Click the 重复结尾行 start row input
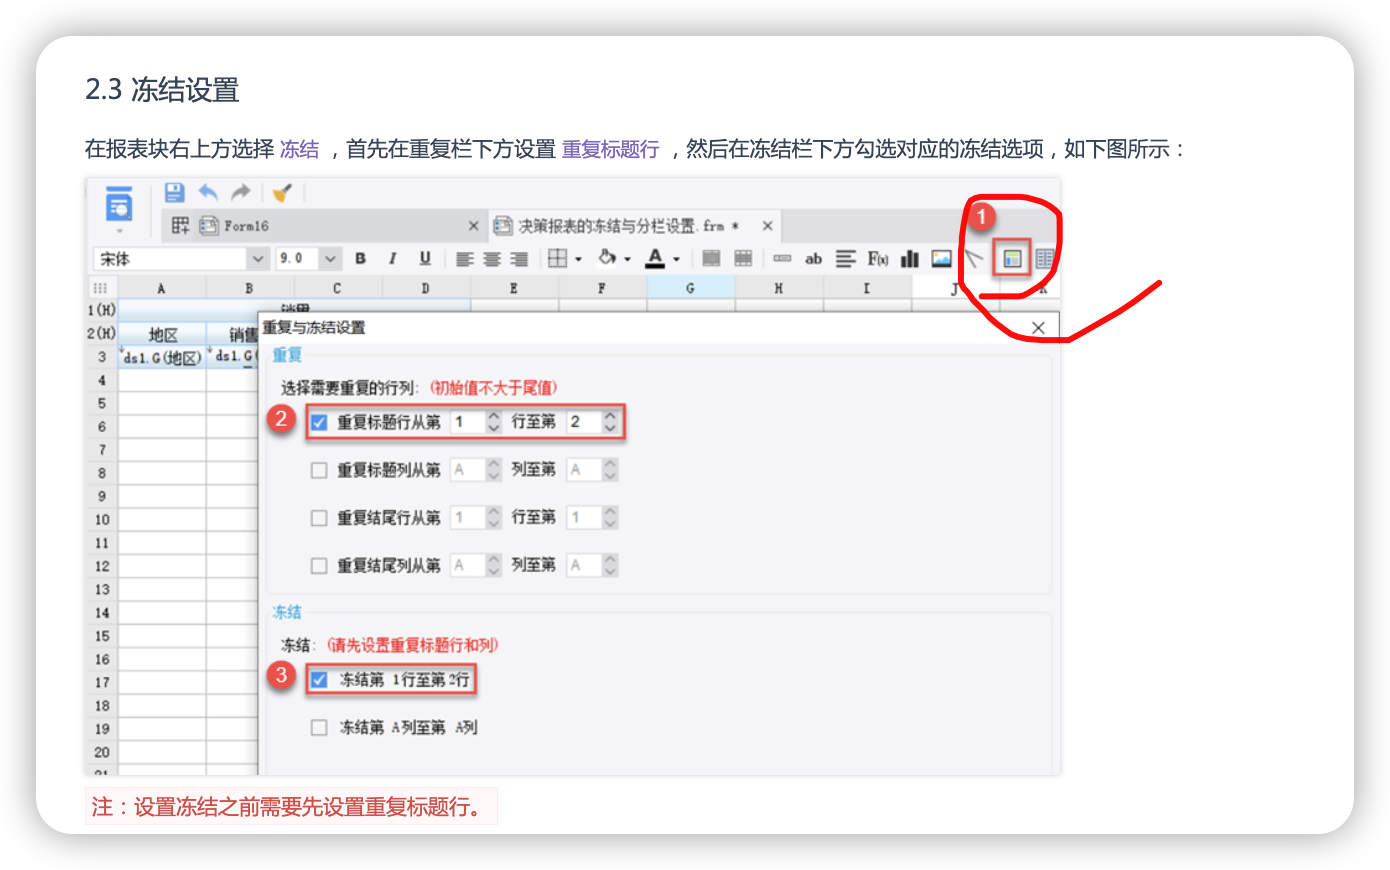1390x870 pixels. (x=468, y=518)
